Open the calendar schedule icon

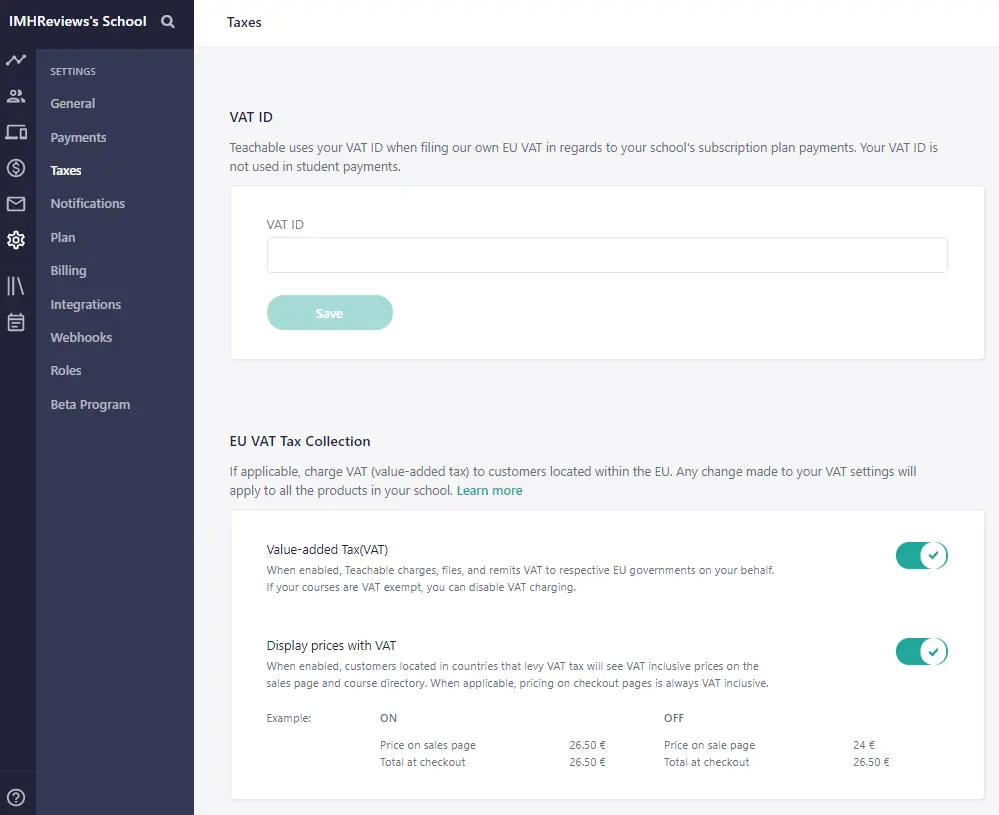(16, 322)
